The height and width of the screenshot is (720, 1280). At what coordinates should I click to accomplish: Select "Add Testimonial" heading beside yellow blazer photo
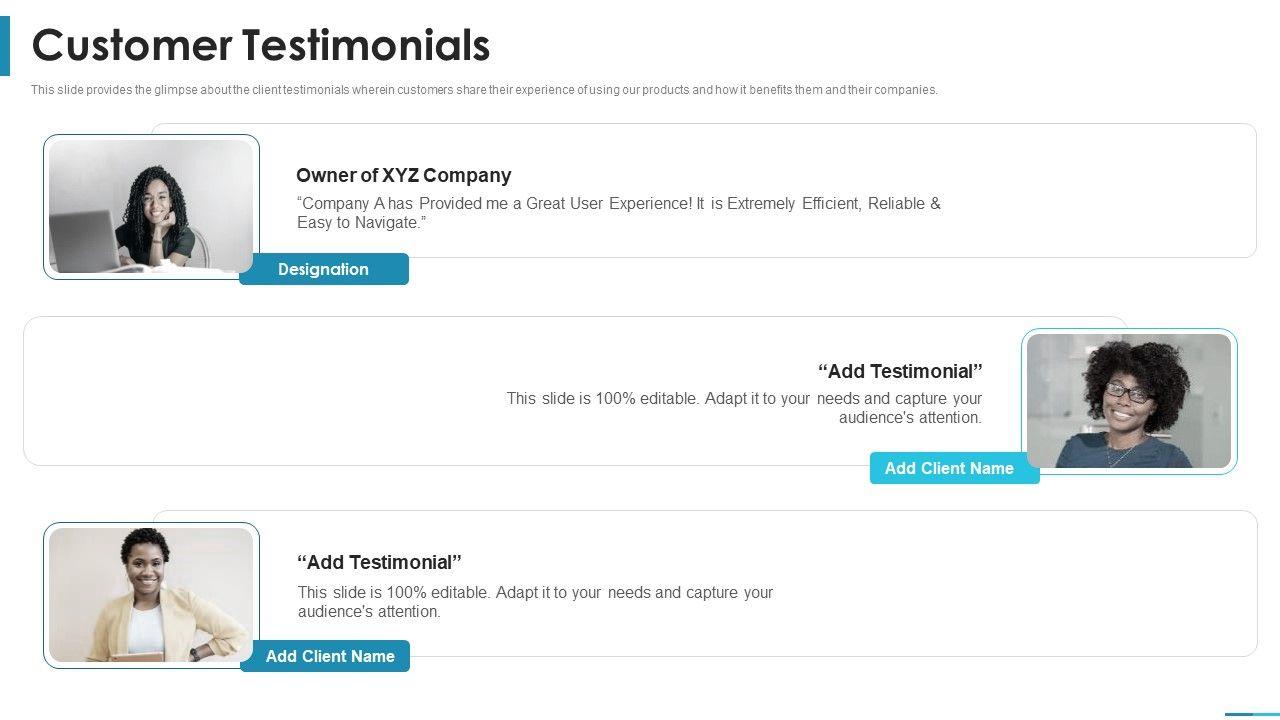(380, 563)
